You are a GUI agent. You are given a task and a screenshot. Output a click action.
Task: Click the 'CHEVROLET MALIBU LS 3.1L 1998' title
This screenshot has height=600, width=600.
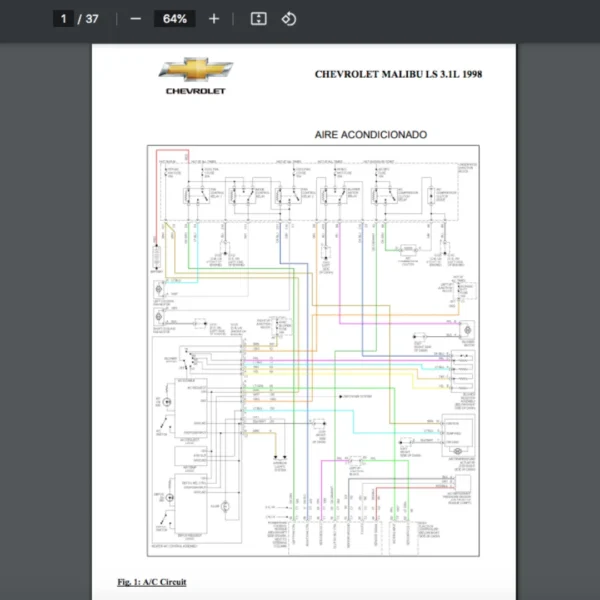398,74
